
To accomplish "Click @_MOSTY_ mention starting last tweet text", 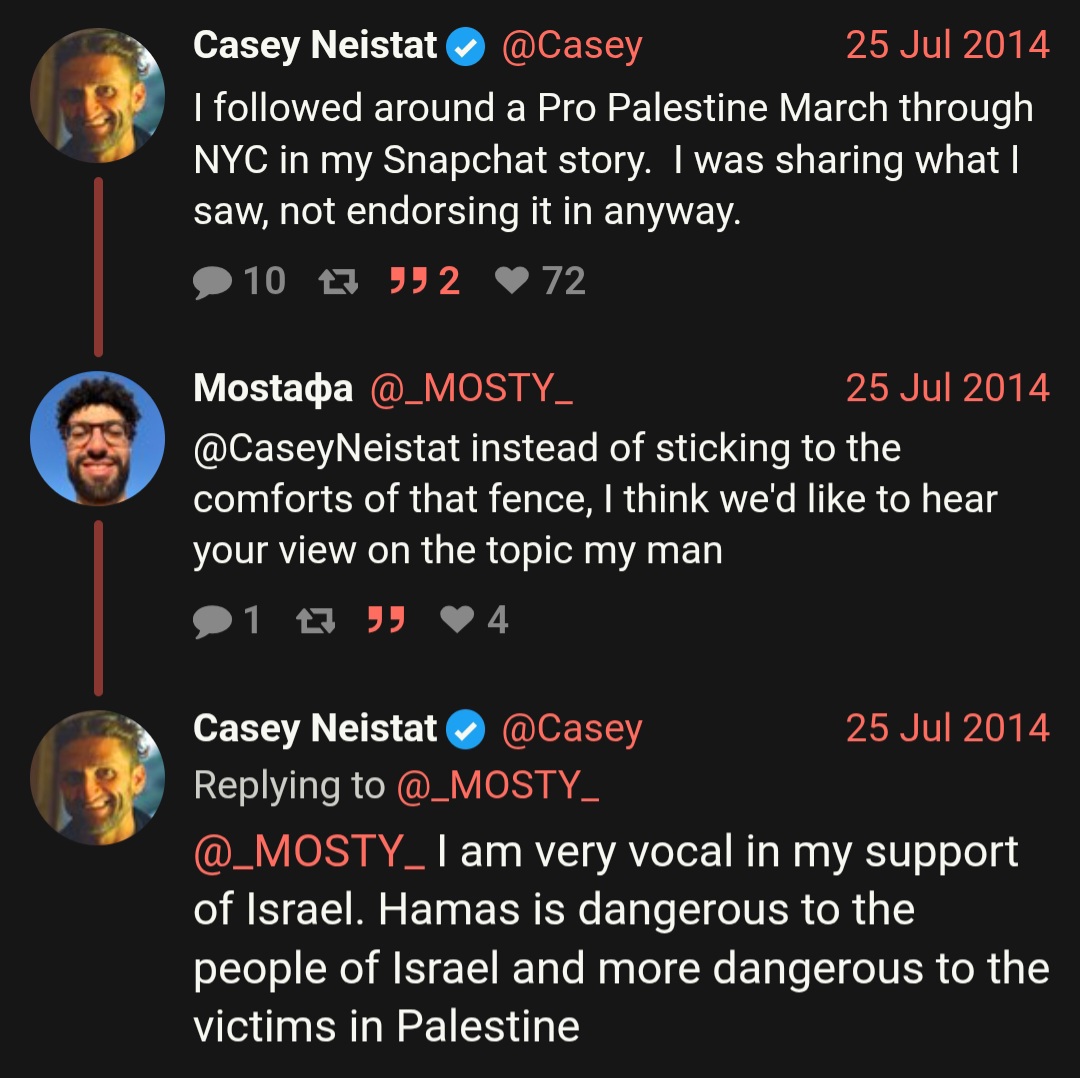I will (x=309, y=851).
